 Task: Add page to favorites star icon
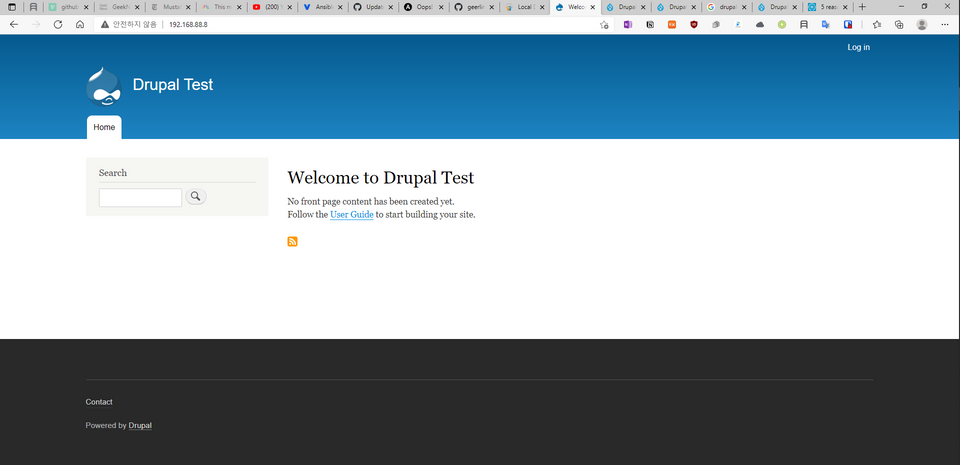coord(604,24)
